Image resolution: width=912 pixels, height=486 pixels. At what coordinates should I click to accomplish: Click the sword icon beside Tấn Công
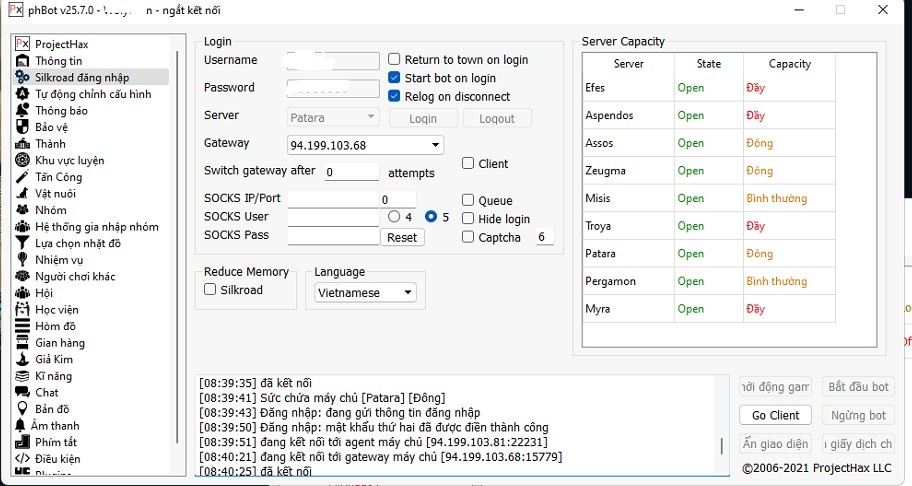click(22, 177)
